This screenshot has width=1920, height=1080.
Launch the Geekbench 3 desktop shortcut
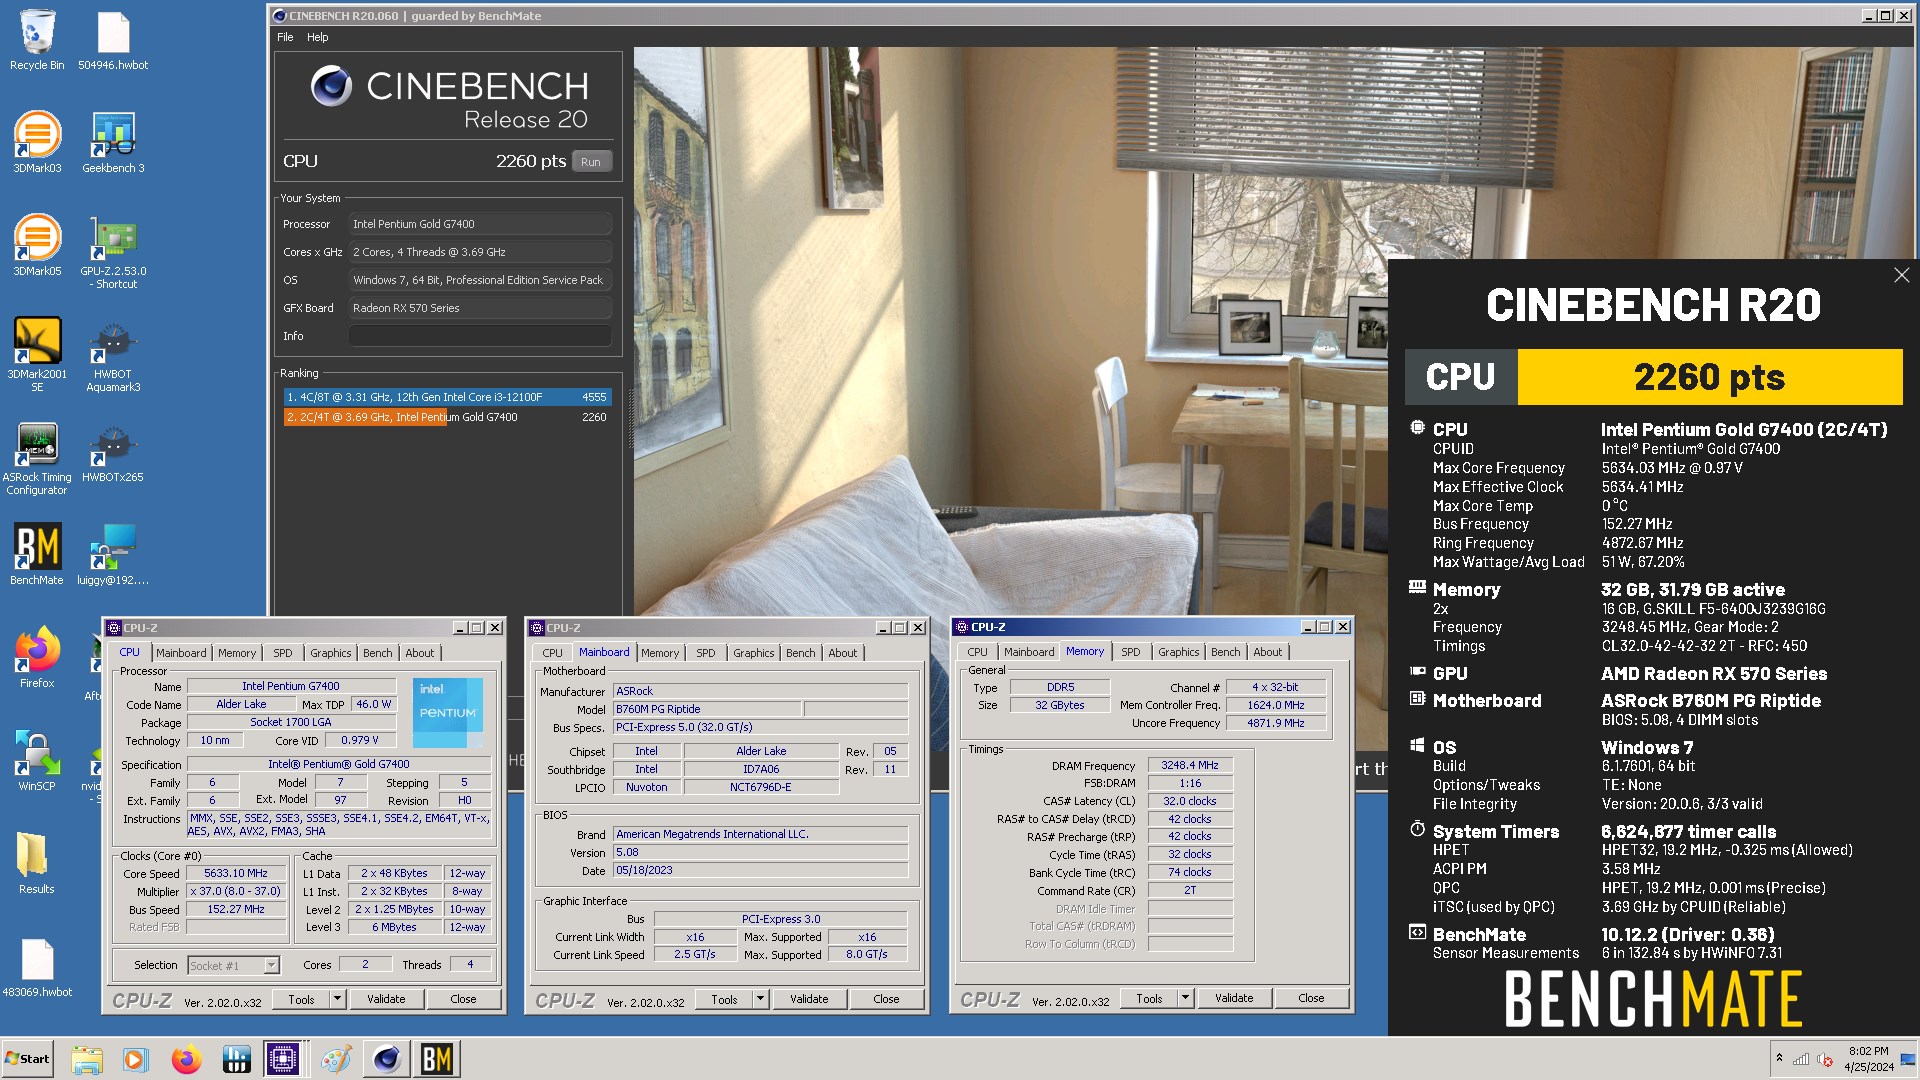point(113,142)
